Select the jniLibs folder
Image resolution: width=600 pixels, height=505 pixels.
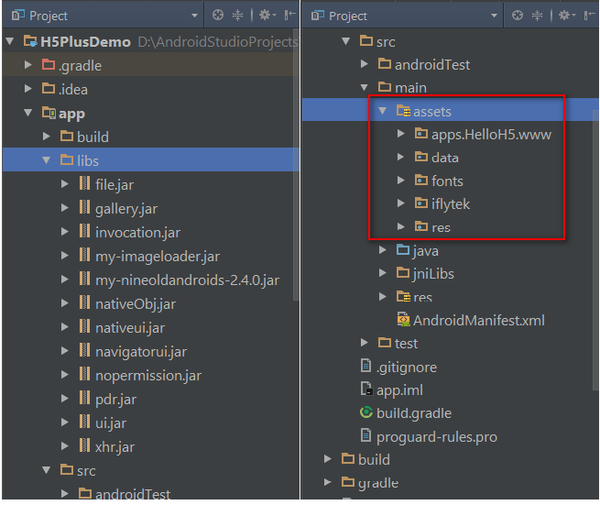[433, 274]
